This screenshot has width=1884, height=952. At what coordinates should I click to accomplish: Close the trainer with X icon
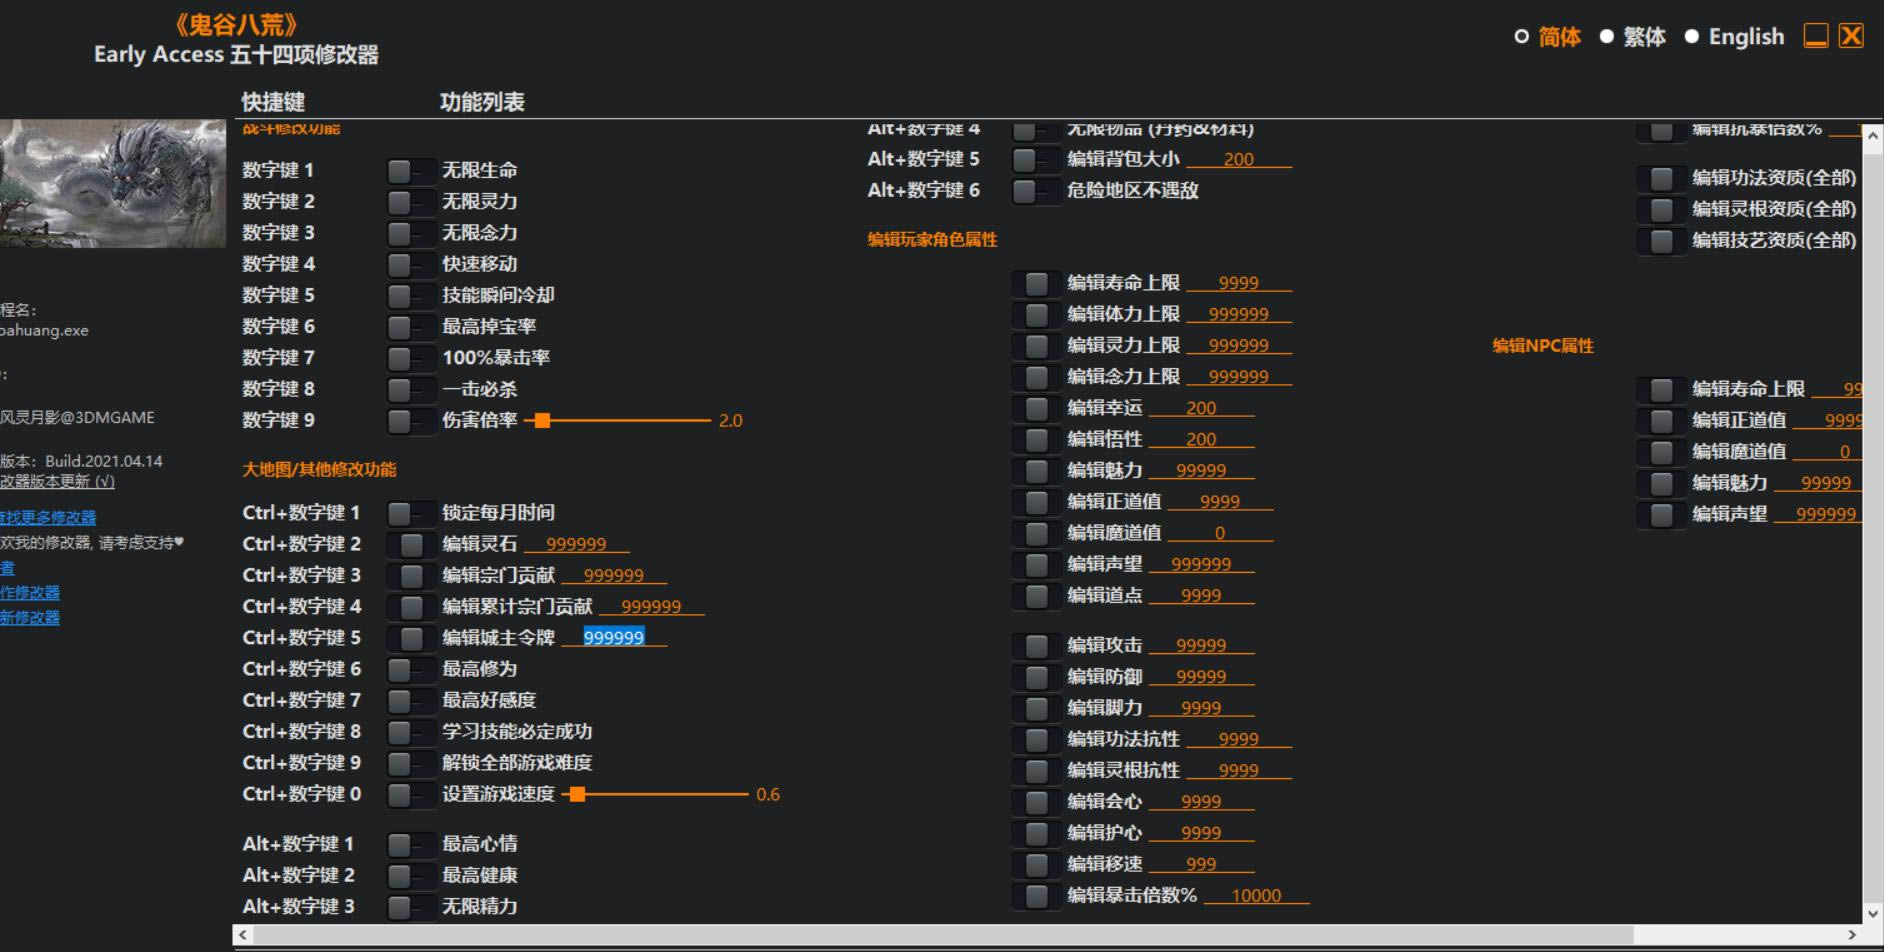coord(1851,36)
